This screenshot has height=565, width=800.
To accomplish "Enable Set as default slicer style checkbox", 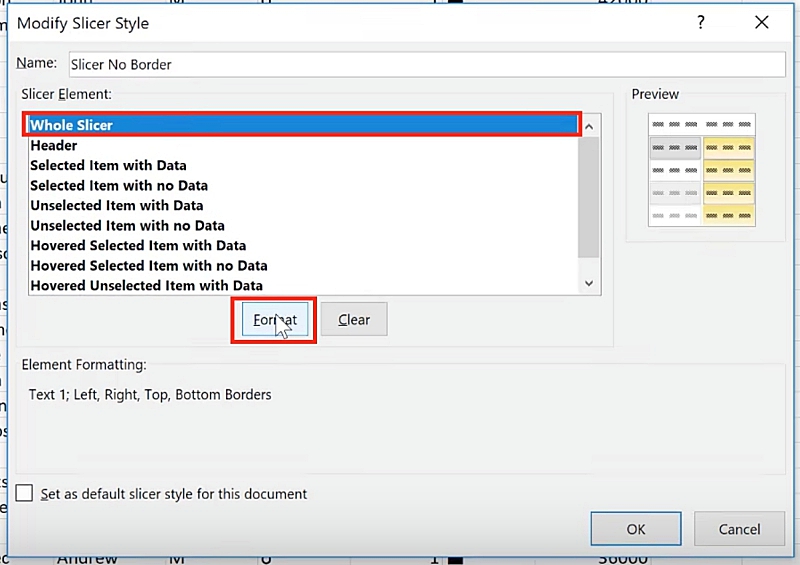I will tap(25, 493).
